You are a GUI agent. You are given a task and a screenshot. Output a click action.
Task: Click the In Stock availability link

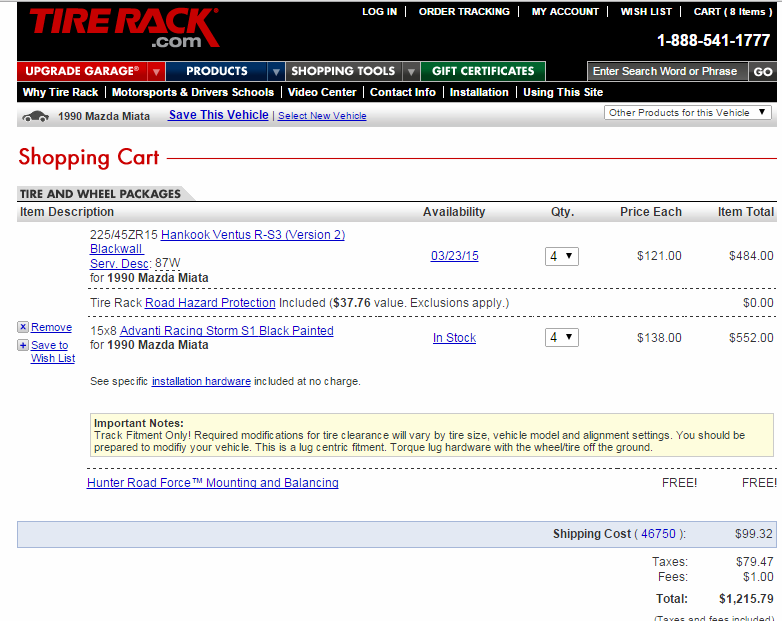[x=454, y=338]
